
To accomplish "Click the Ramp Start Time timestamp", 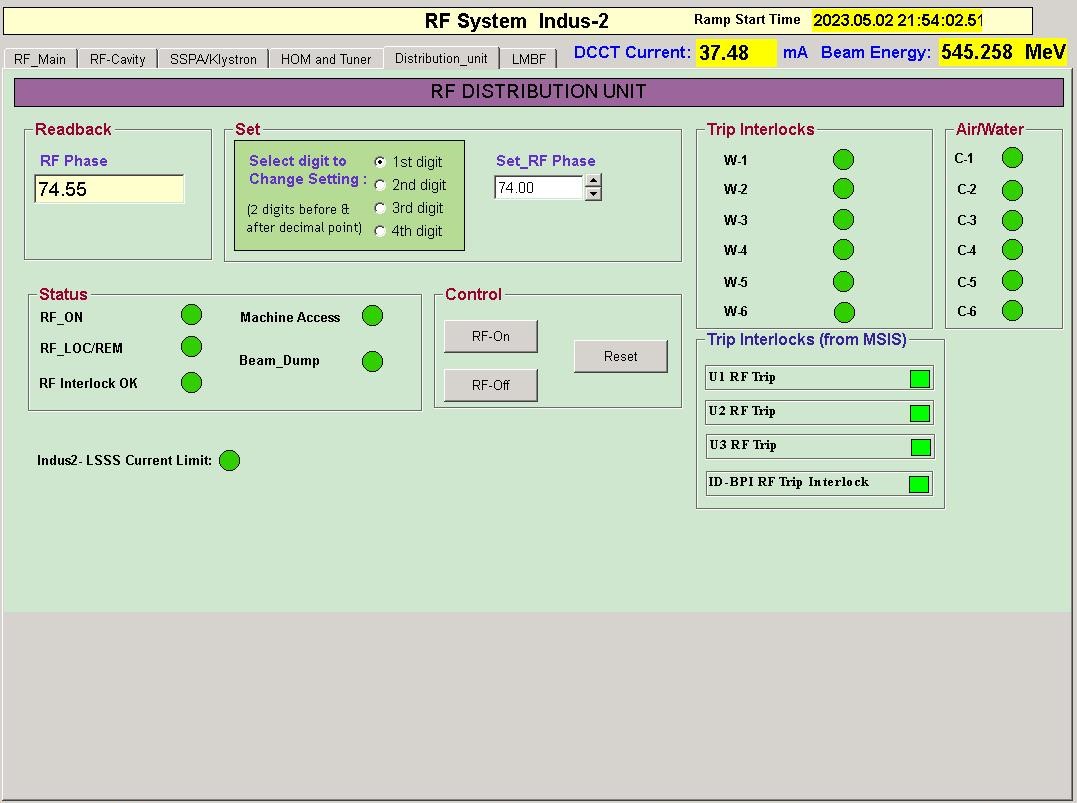I will coord(898,20).
